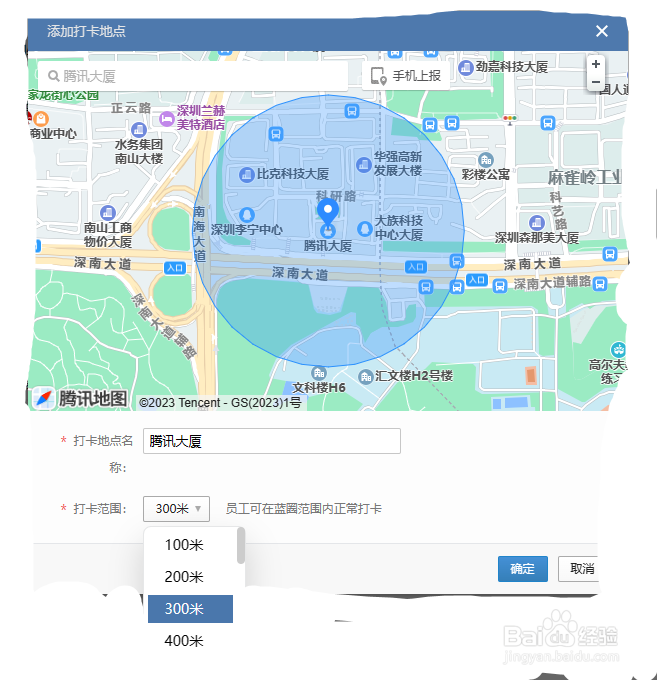Click the 高尔夫 marker icon
This screenshot has height=680, width=657.
tap(618, 350)
